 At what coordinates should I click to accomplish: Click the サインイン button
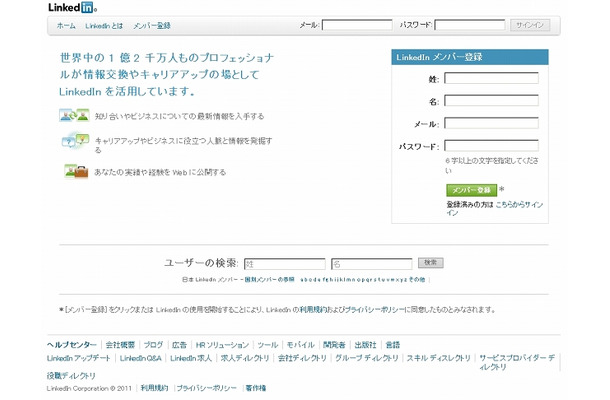(530, 25)
